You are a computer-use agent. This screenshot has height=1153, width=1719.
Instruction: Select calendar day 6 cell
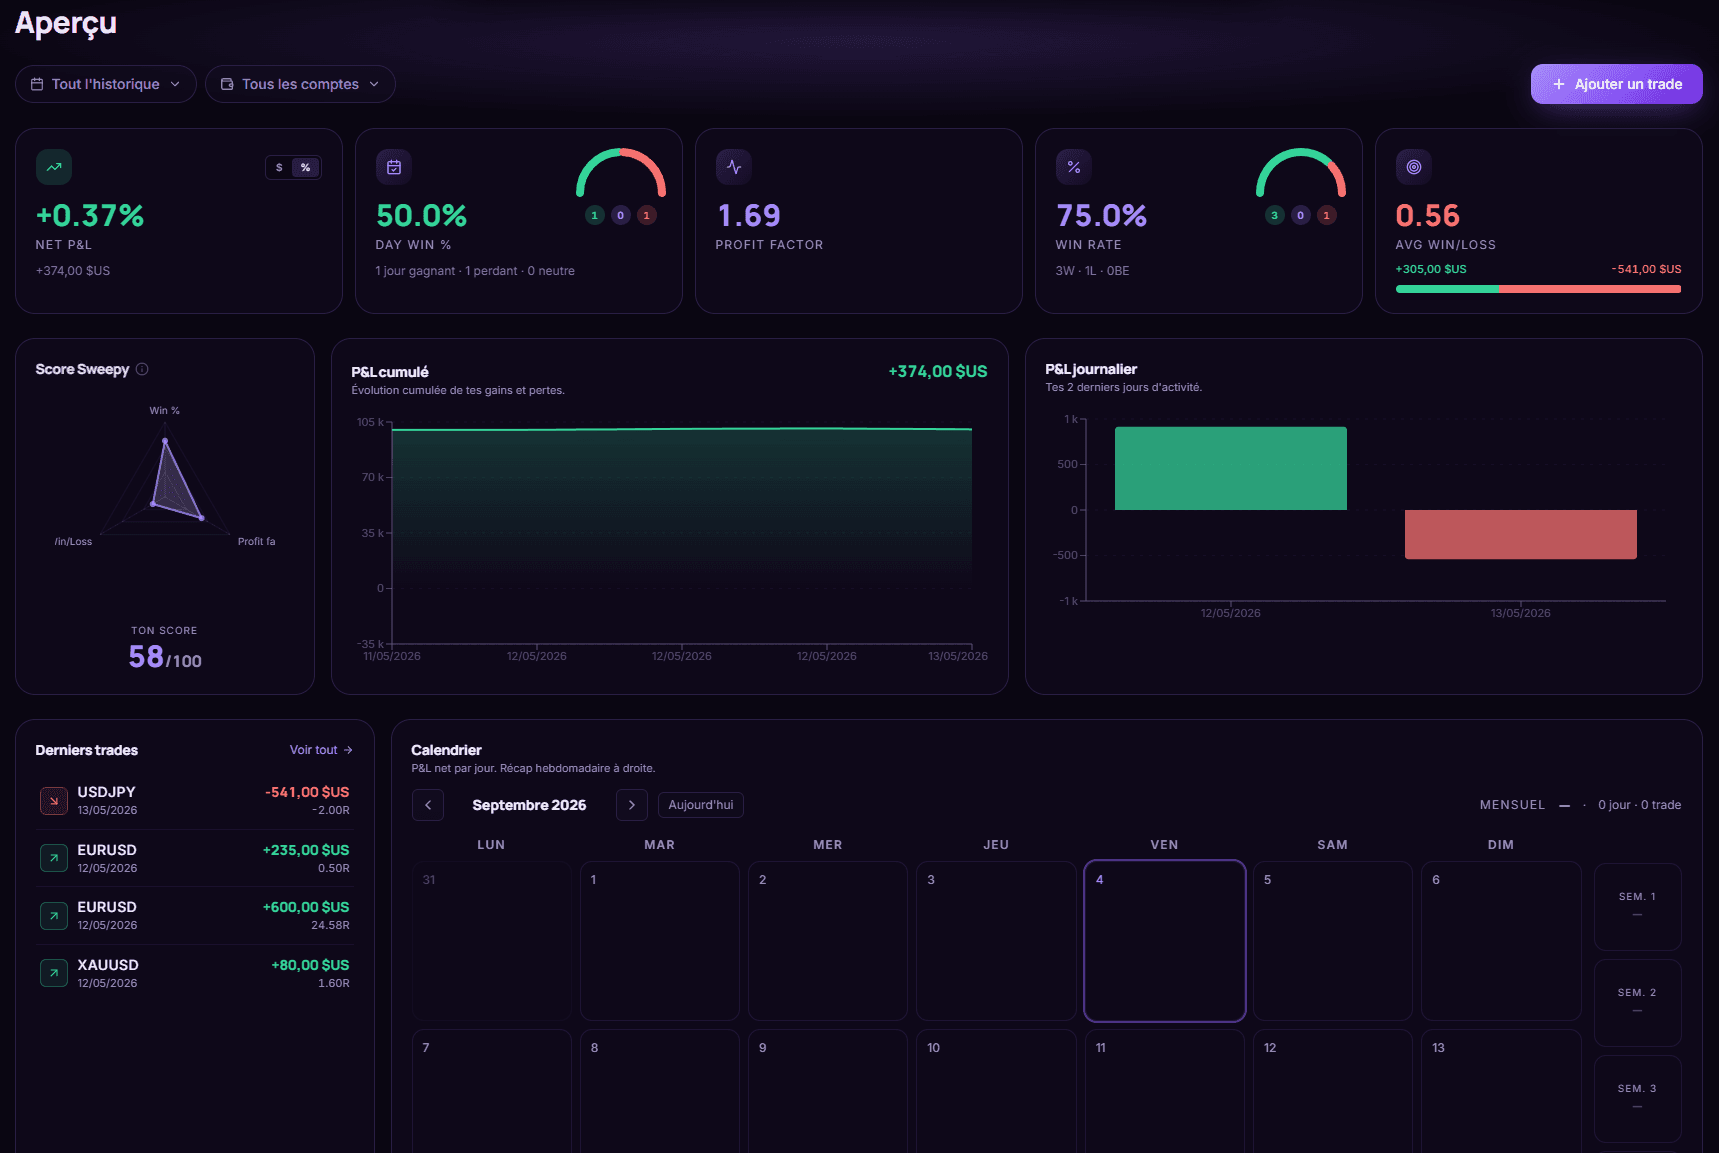coord(1501,941)
